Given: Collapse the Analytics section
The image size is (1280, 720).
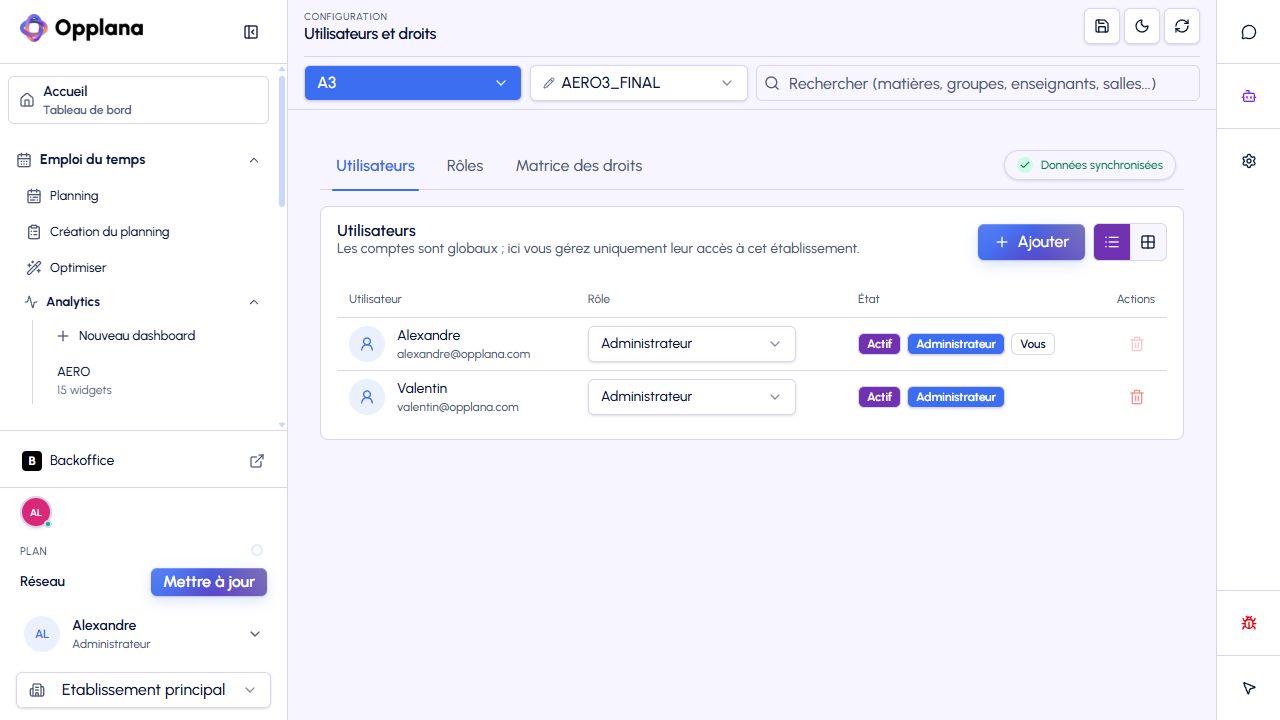Looking at the screenshot, I should pos(254,302).
